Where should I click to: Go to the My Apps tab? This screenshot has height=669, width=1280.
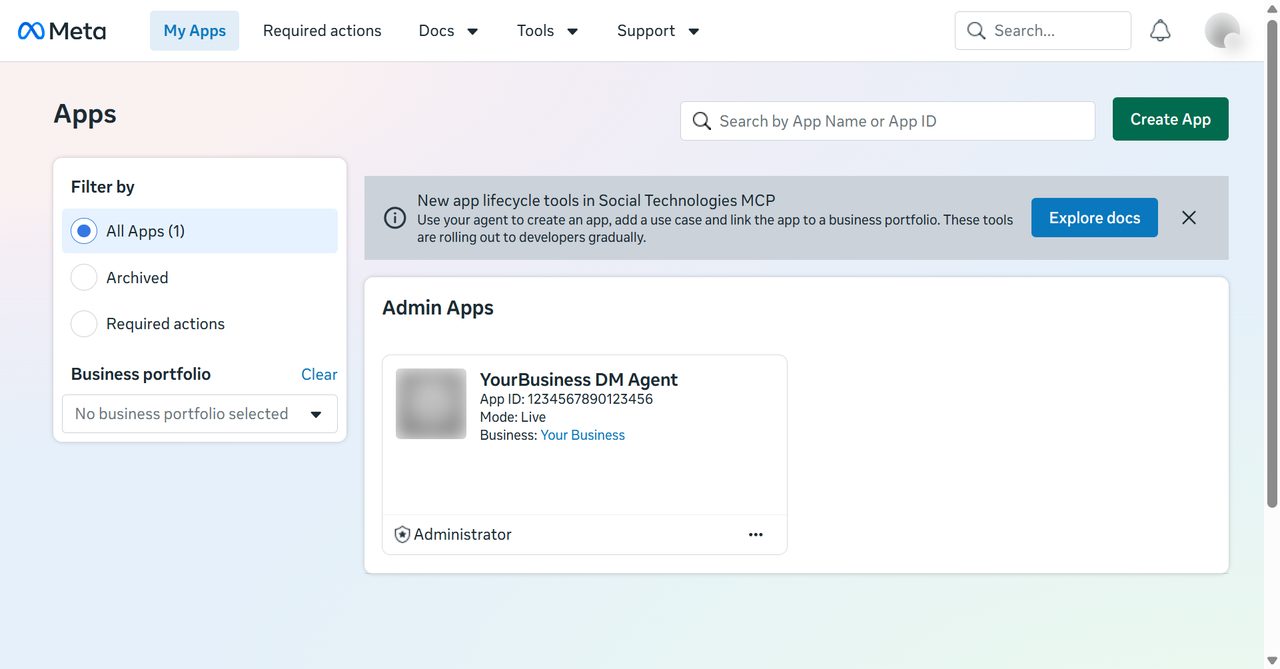(x=195, y=31)
